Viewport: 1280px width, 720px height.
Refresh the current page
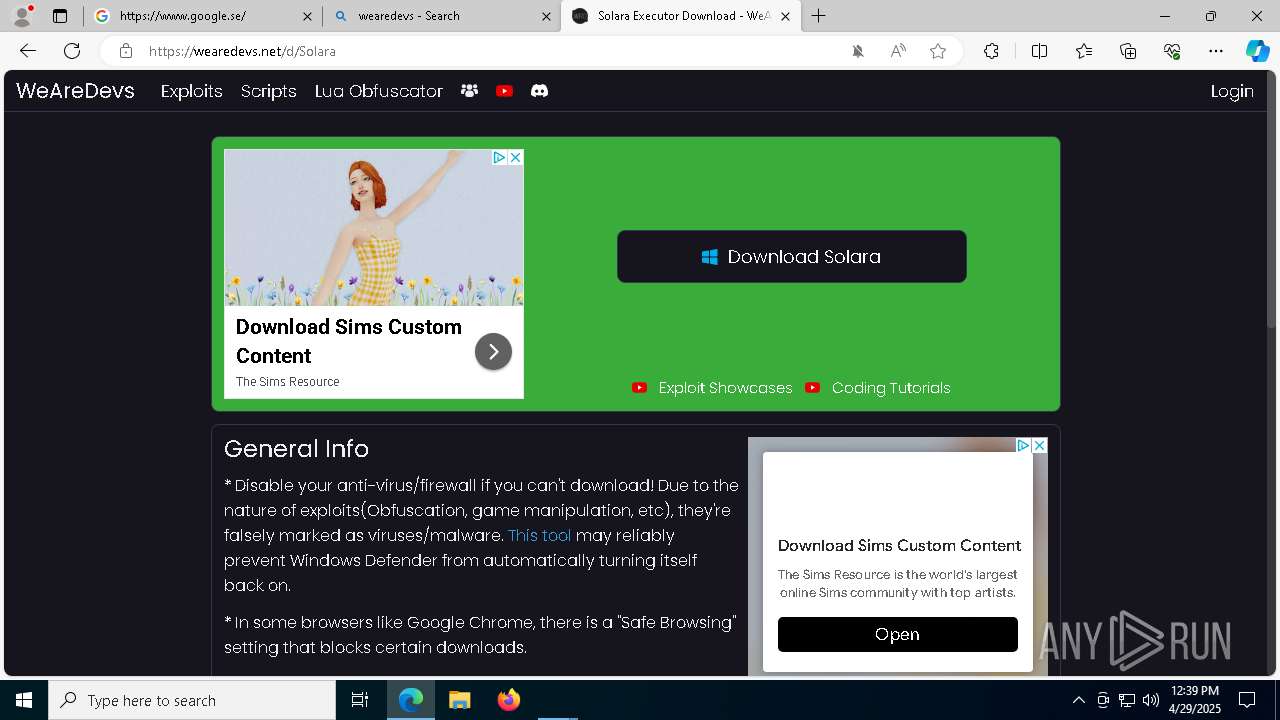[72, 51]
